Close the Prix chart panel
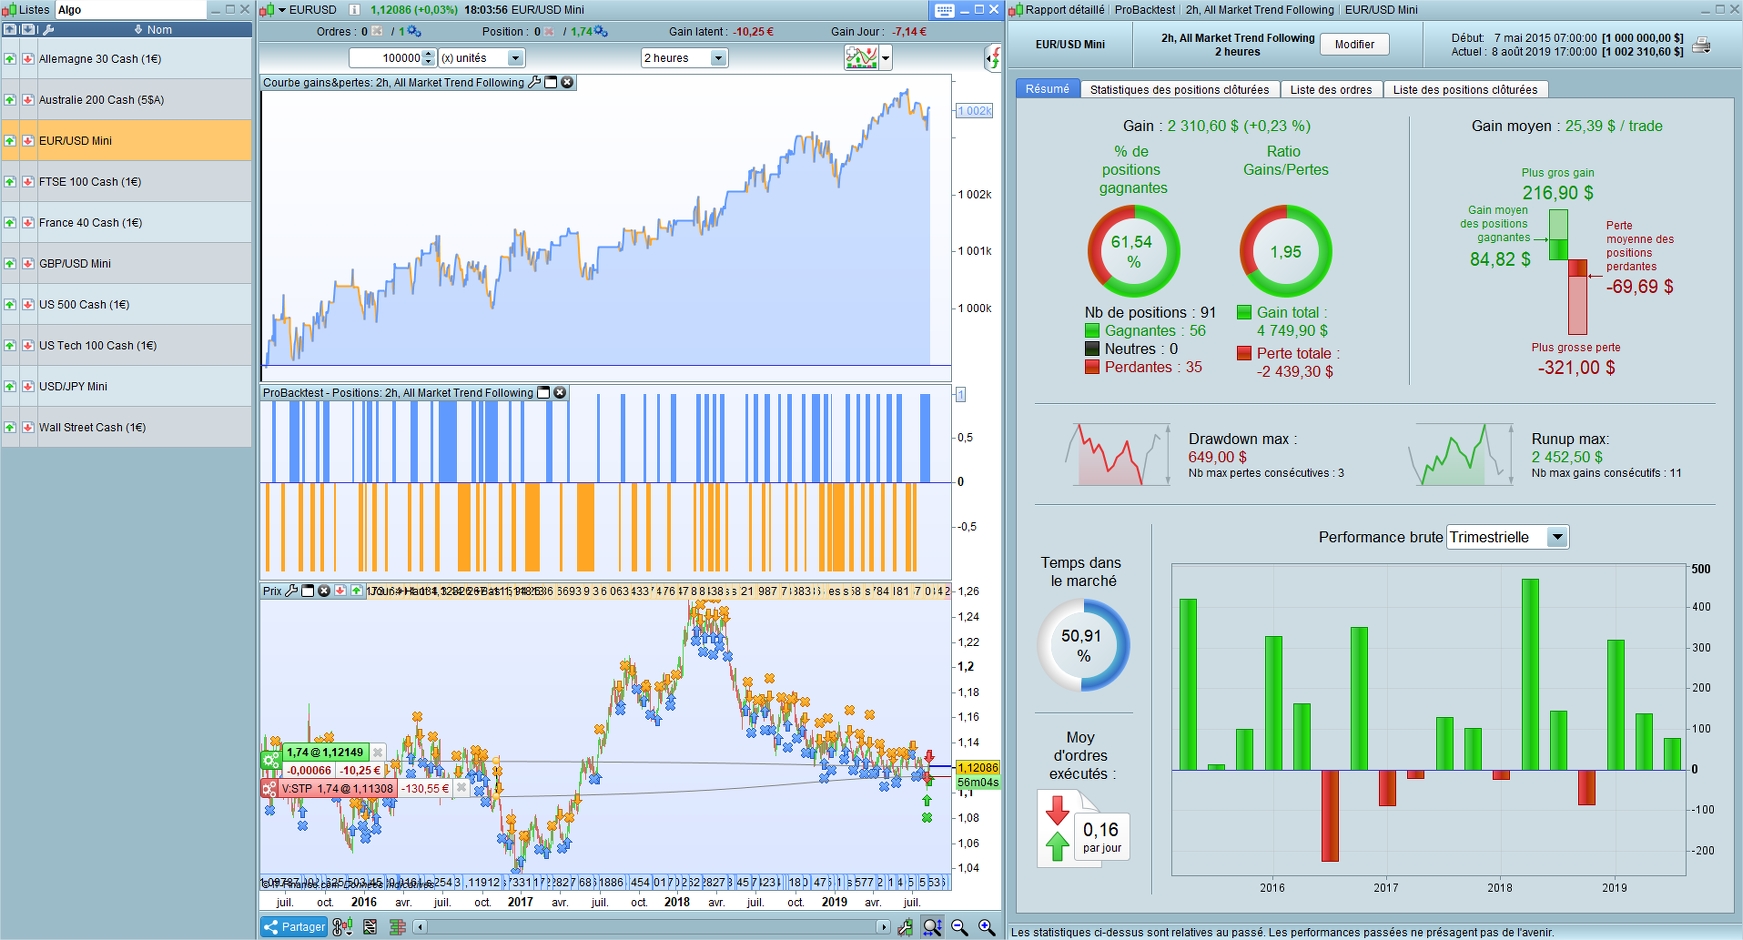The width and height of the screenshot is (1743, 940). [x=324, y=591]
